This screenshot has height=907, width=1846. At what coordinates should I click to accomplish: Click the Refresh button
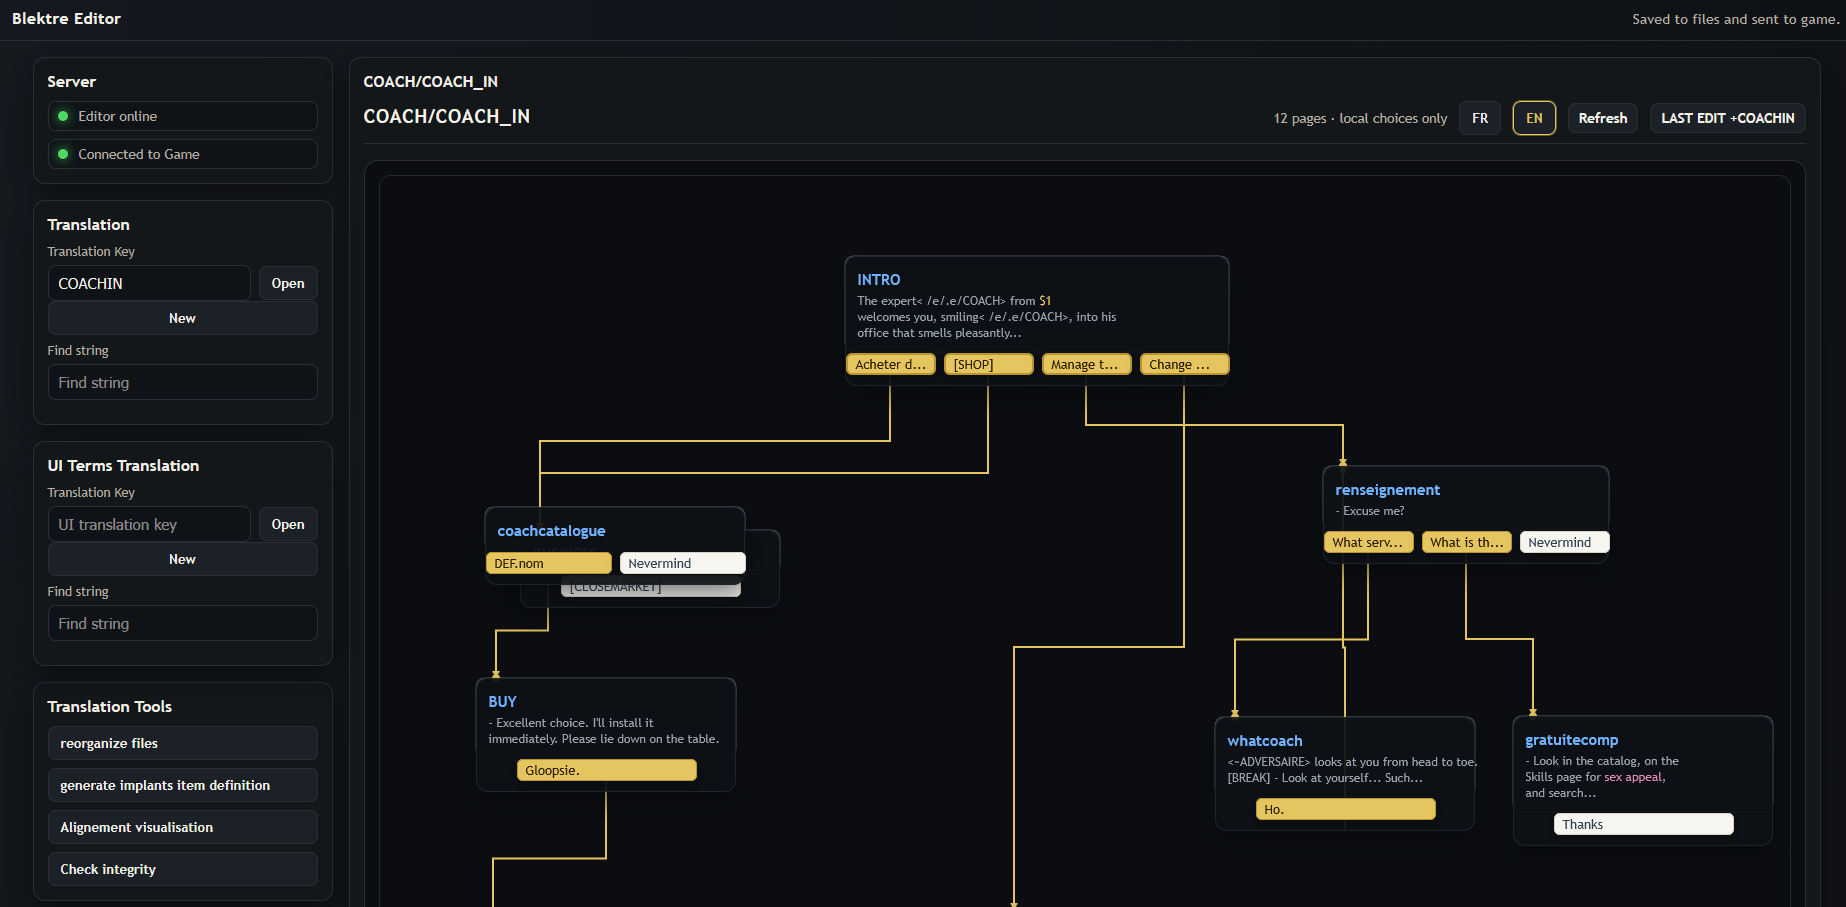point(1602,118)
